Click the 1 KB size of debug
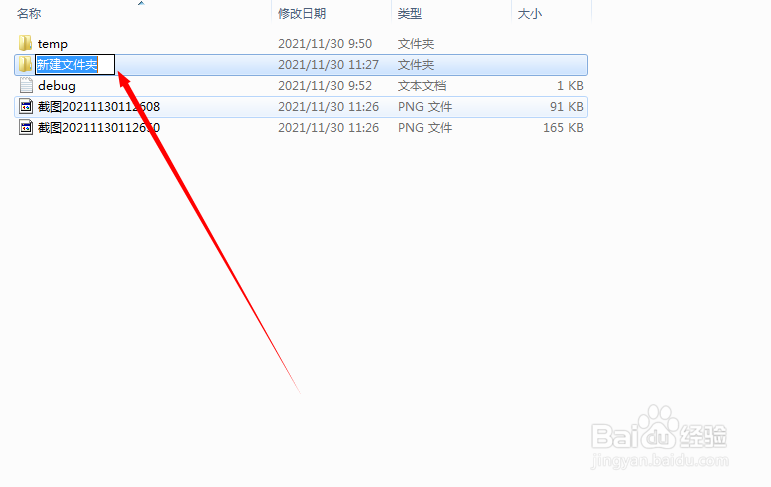Viewport: 771px width, 487px height. click(570, 86)
